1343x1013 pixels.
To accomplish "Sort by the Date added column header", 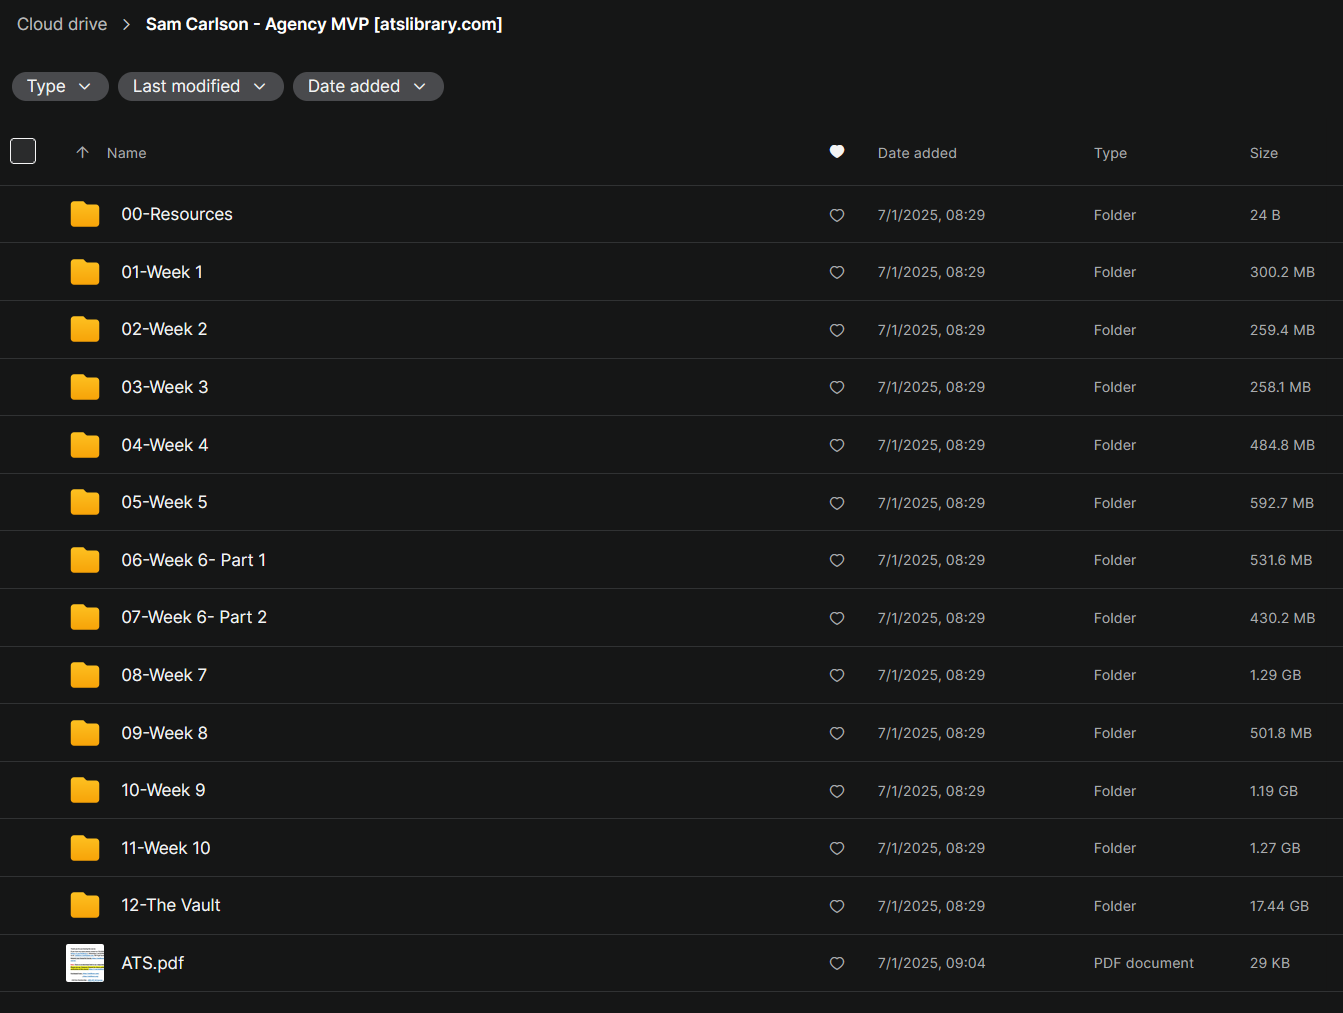I will 917,153.
